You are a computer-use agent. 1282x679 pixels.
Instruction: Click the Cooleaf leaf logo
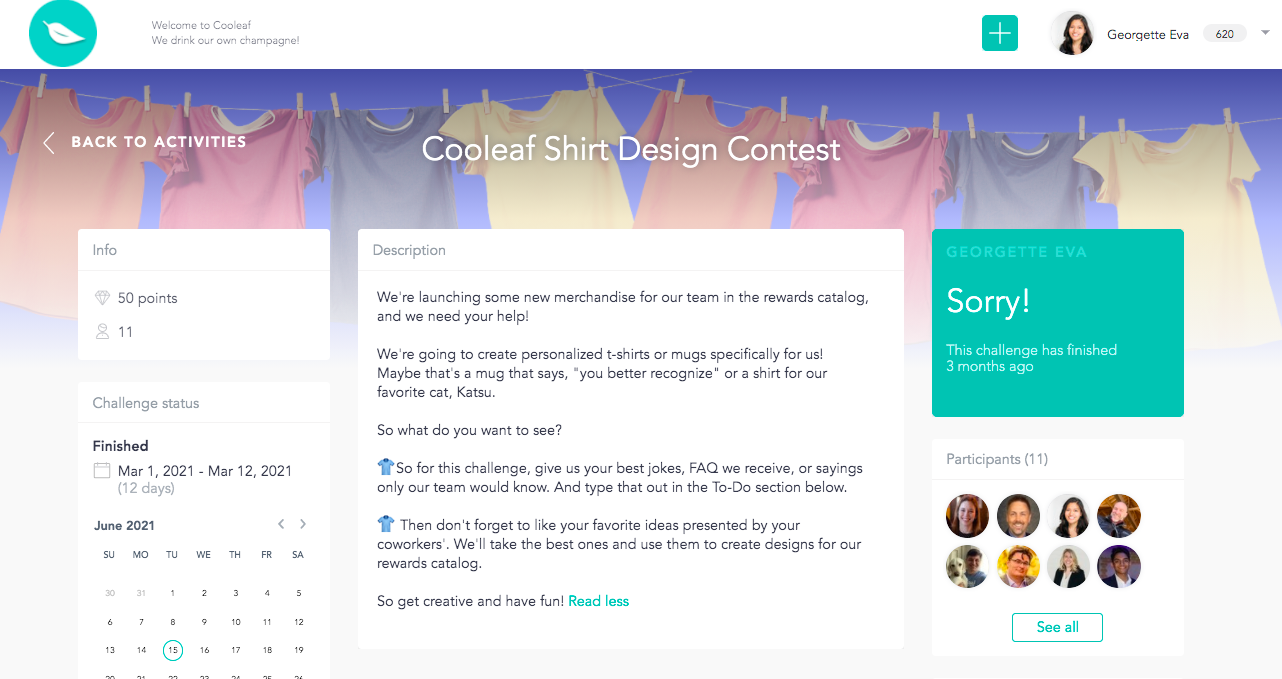point(63,34)
